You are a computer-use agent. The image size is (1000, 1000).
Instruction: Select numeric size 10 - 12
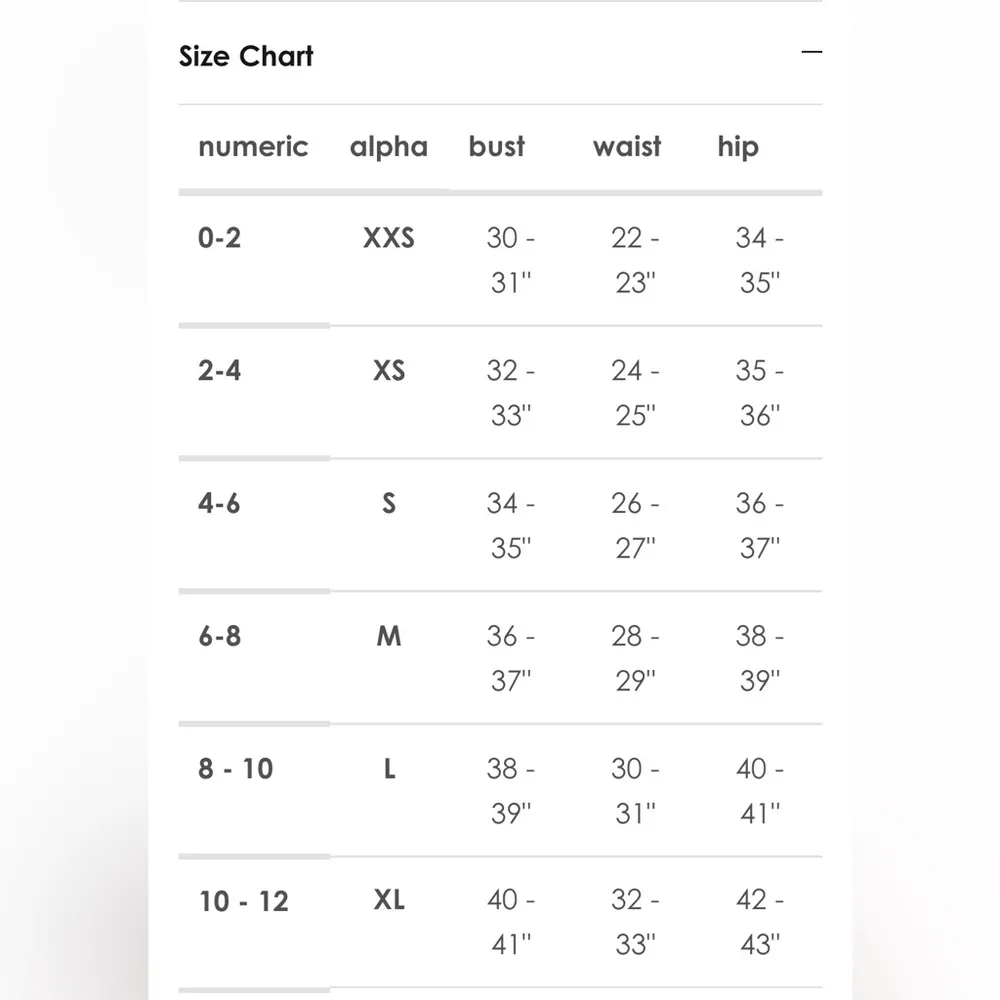[x=244, y=901]
